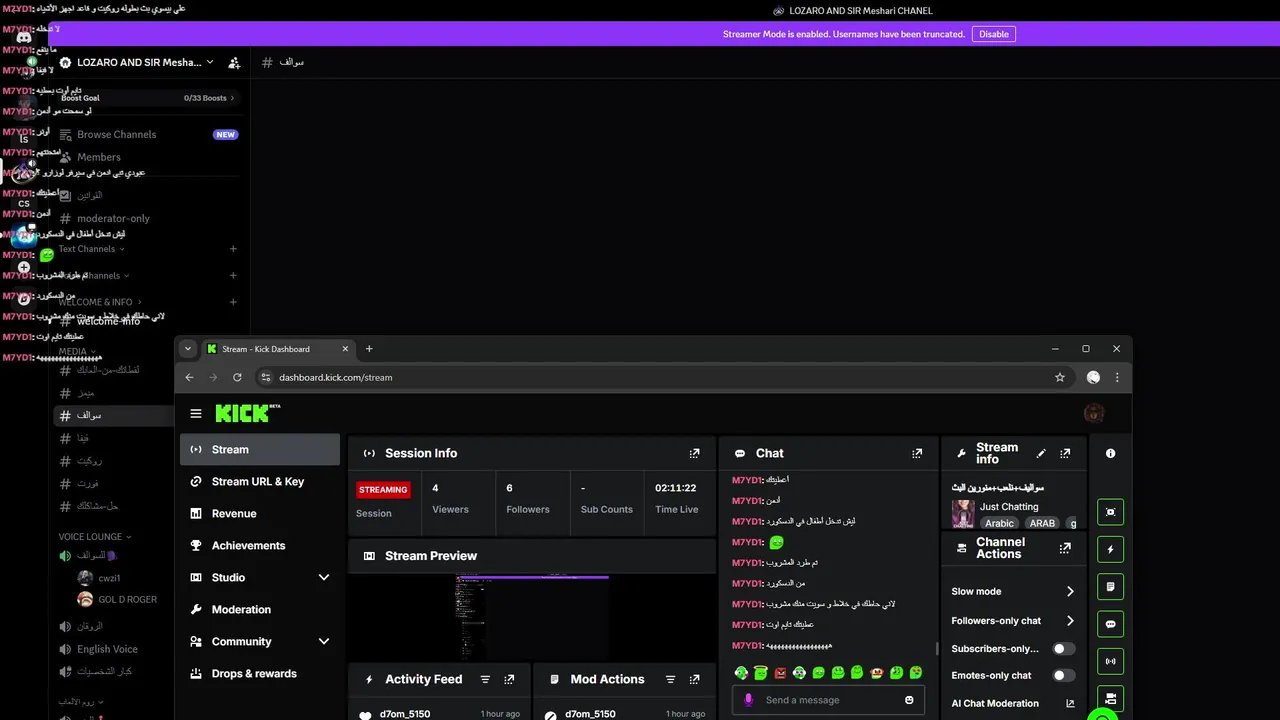Click the Boost Goal progress bar
This screenshot has width=1280, height=720.
click(x=148, y=98)
